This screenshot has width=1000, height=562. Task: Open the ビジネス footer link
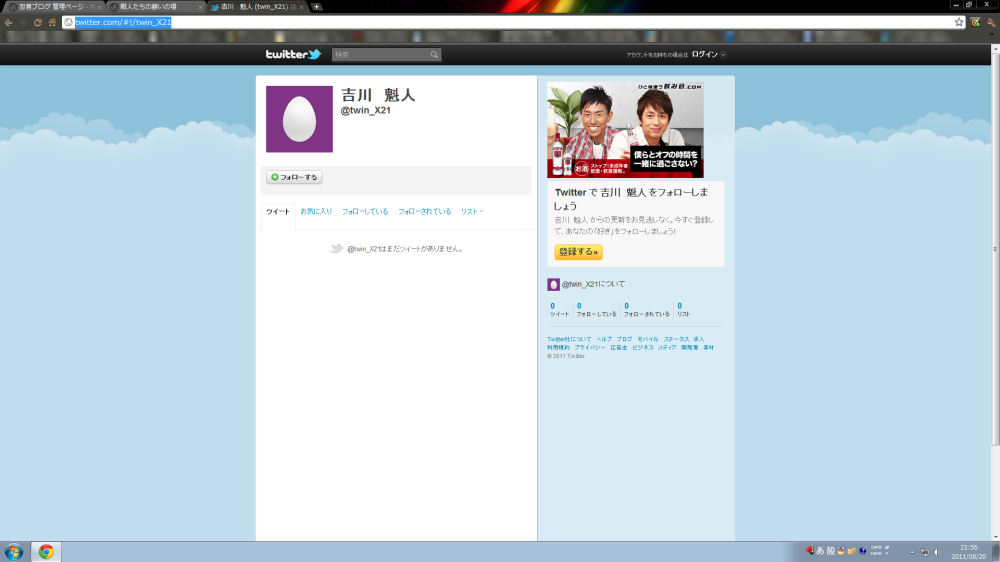coord(642,348)
